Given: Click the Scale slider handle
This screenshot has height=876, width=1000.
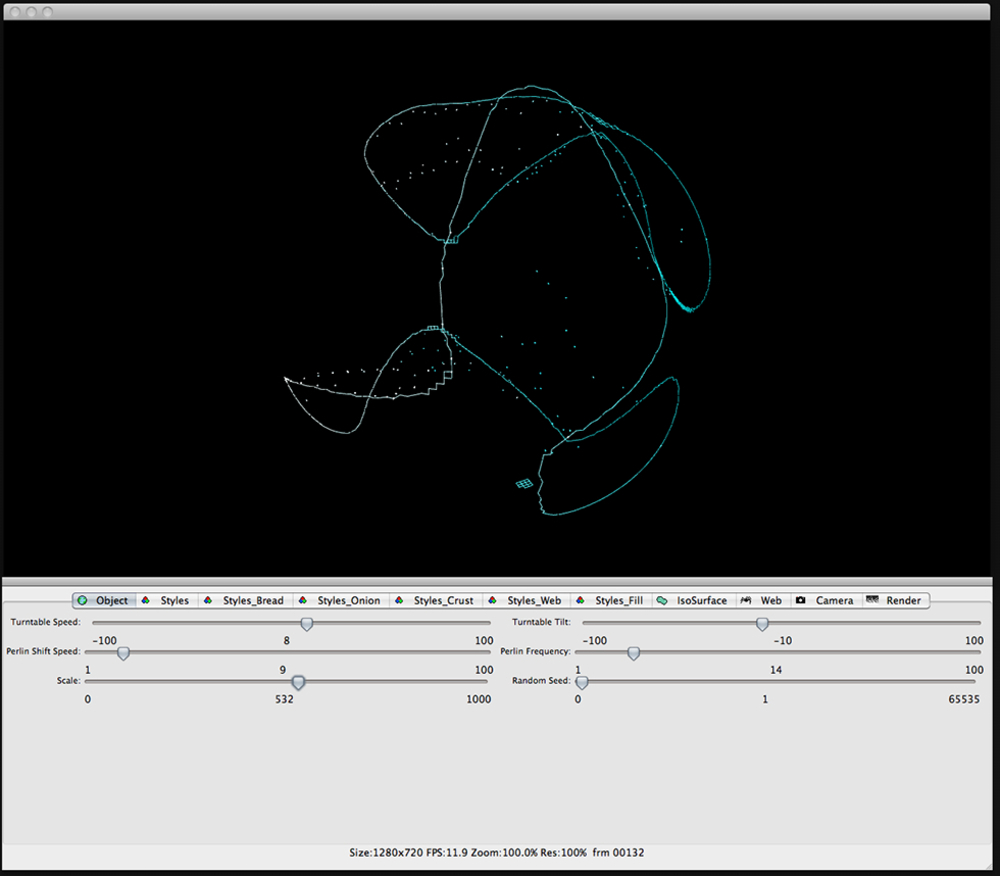Looking at the screenshot, I should [298, 682].
